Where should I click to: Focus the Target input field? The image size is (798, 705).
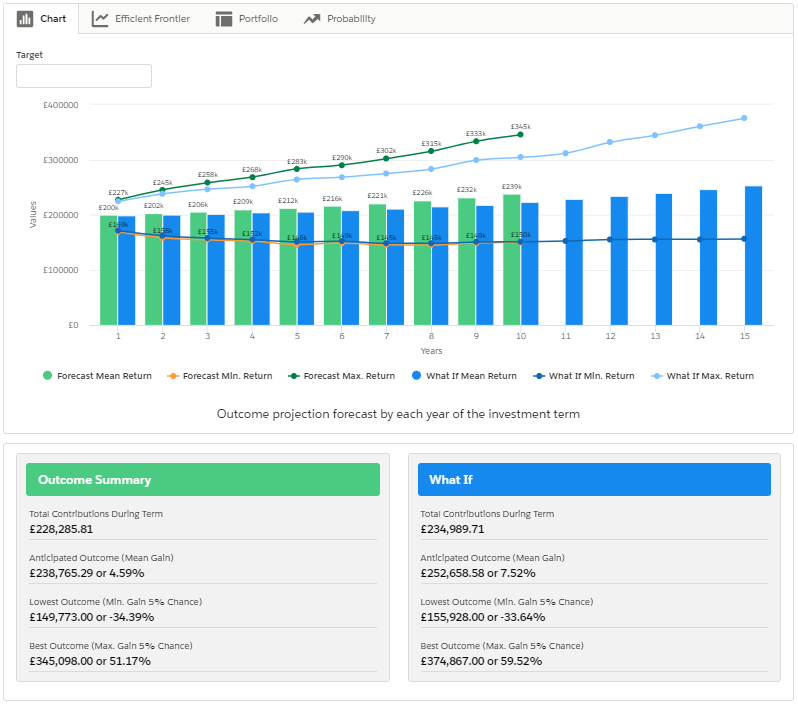point(84,76)
